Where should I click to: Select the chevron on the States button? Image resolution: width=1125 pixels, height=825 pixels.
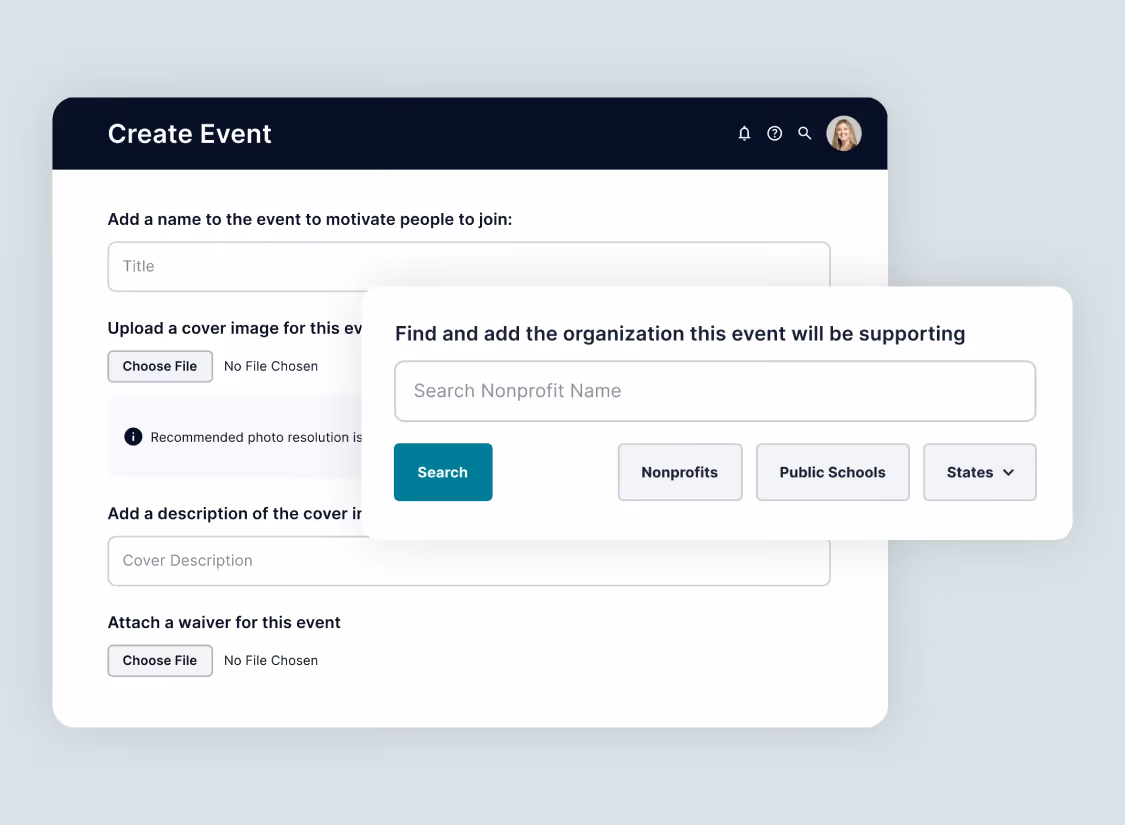[1009, 472]
